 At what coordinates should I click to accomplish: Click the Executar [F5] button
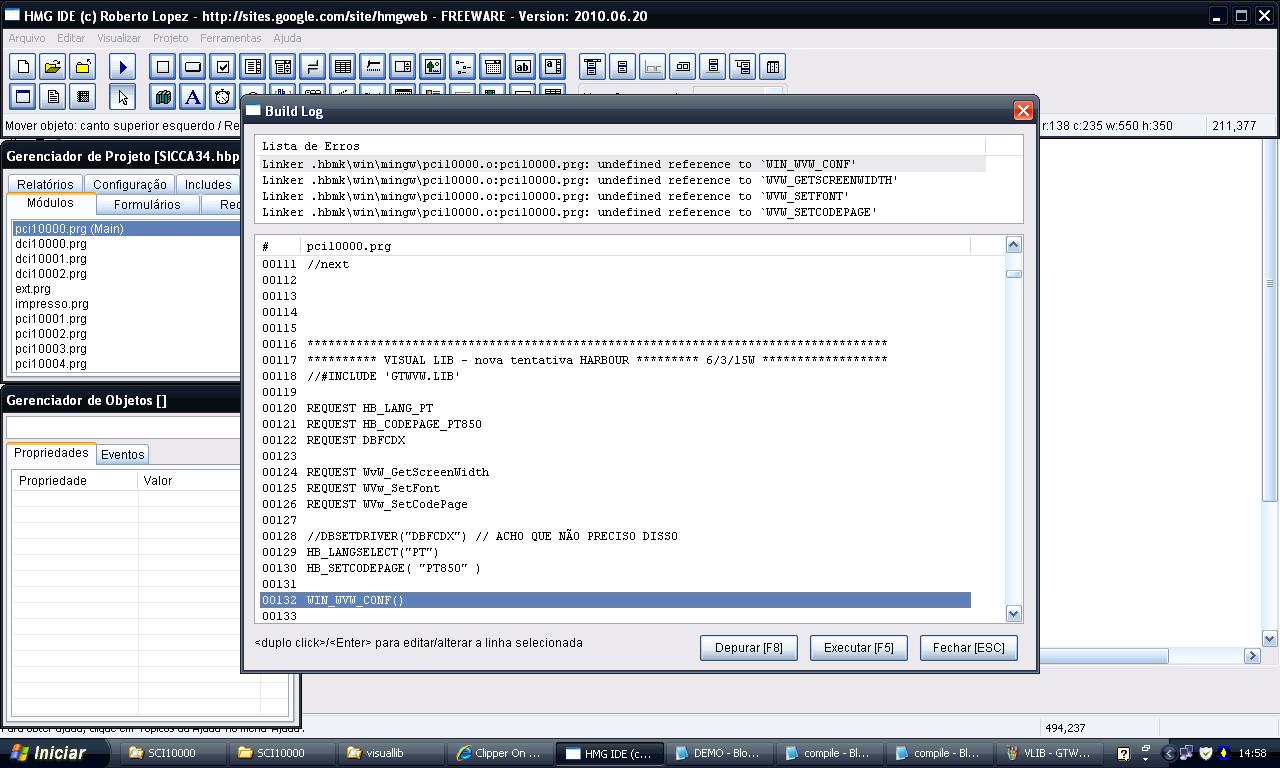tap(858, 648)
